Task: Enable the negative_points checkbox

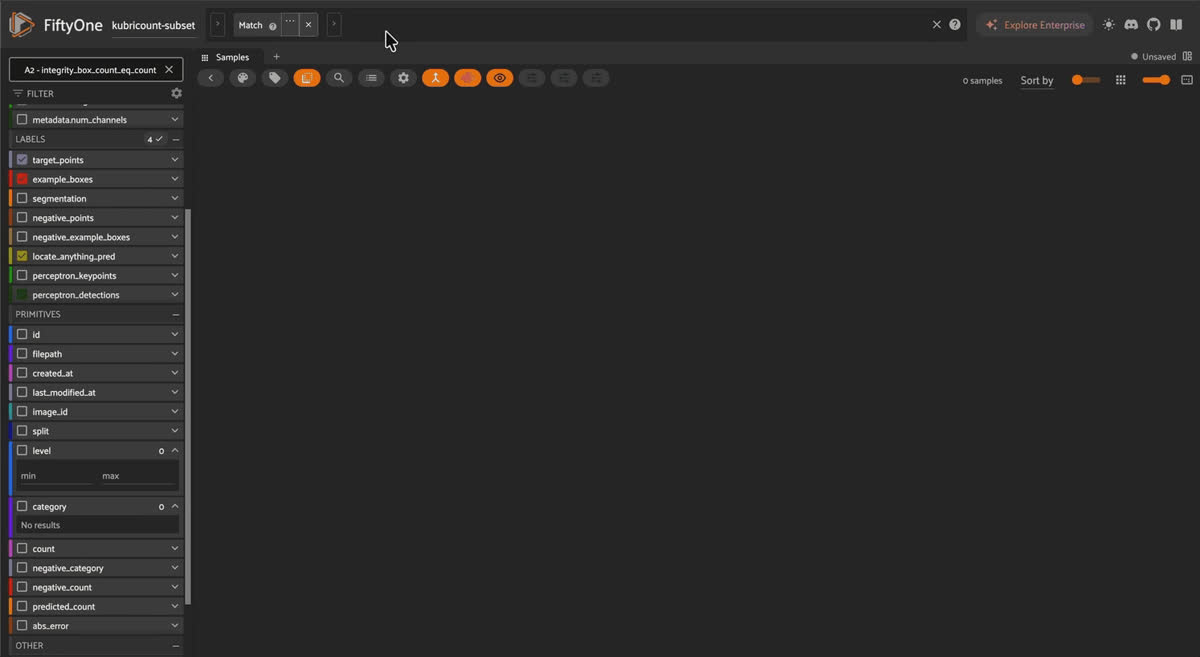Action: 22,218
